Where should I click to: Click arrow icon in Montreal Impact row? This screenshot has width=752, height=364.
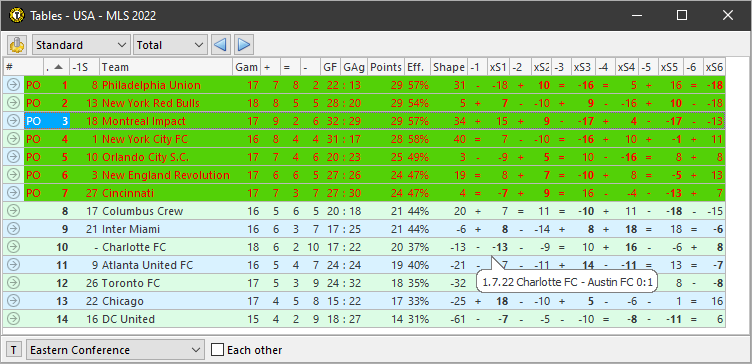13,121
